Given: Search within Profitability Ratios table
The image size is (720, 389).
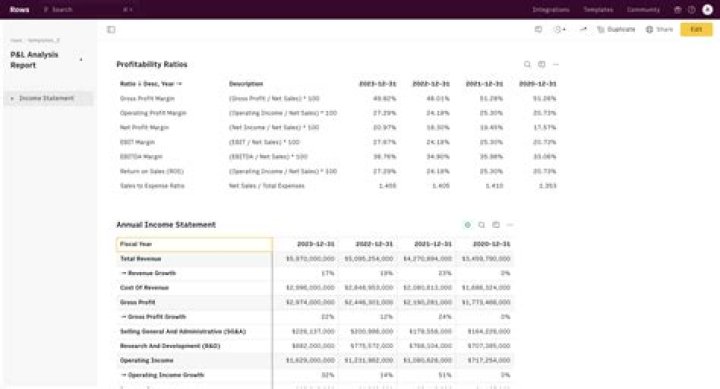Looking at the screenshot, I should tap(527, 64).
